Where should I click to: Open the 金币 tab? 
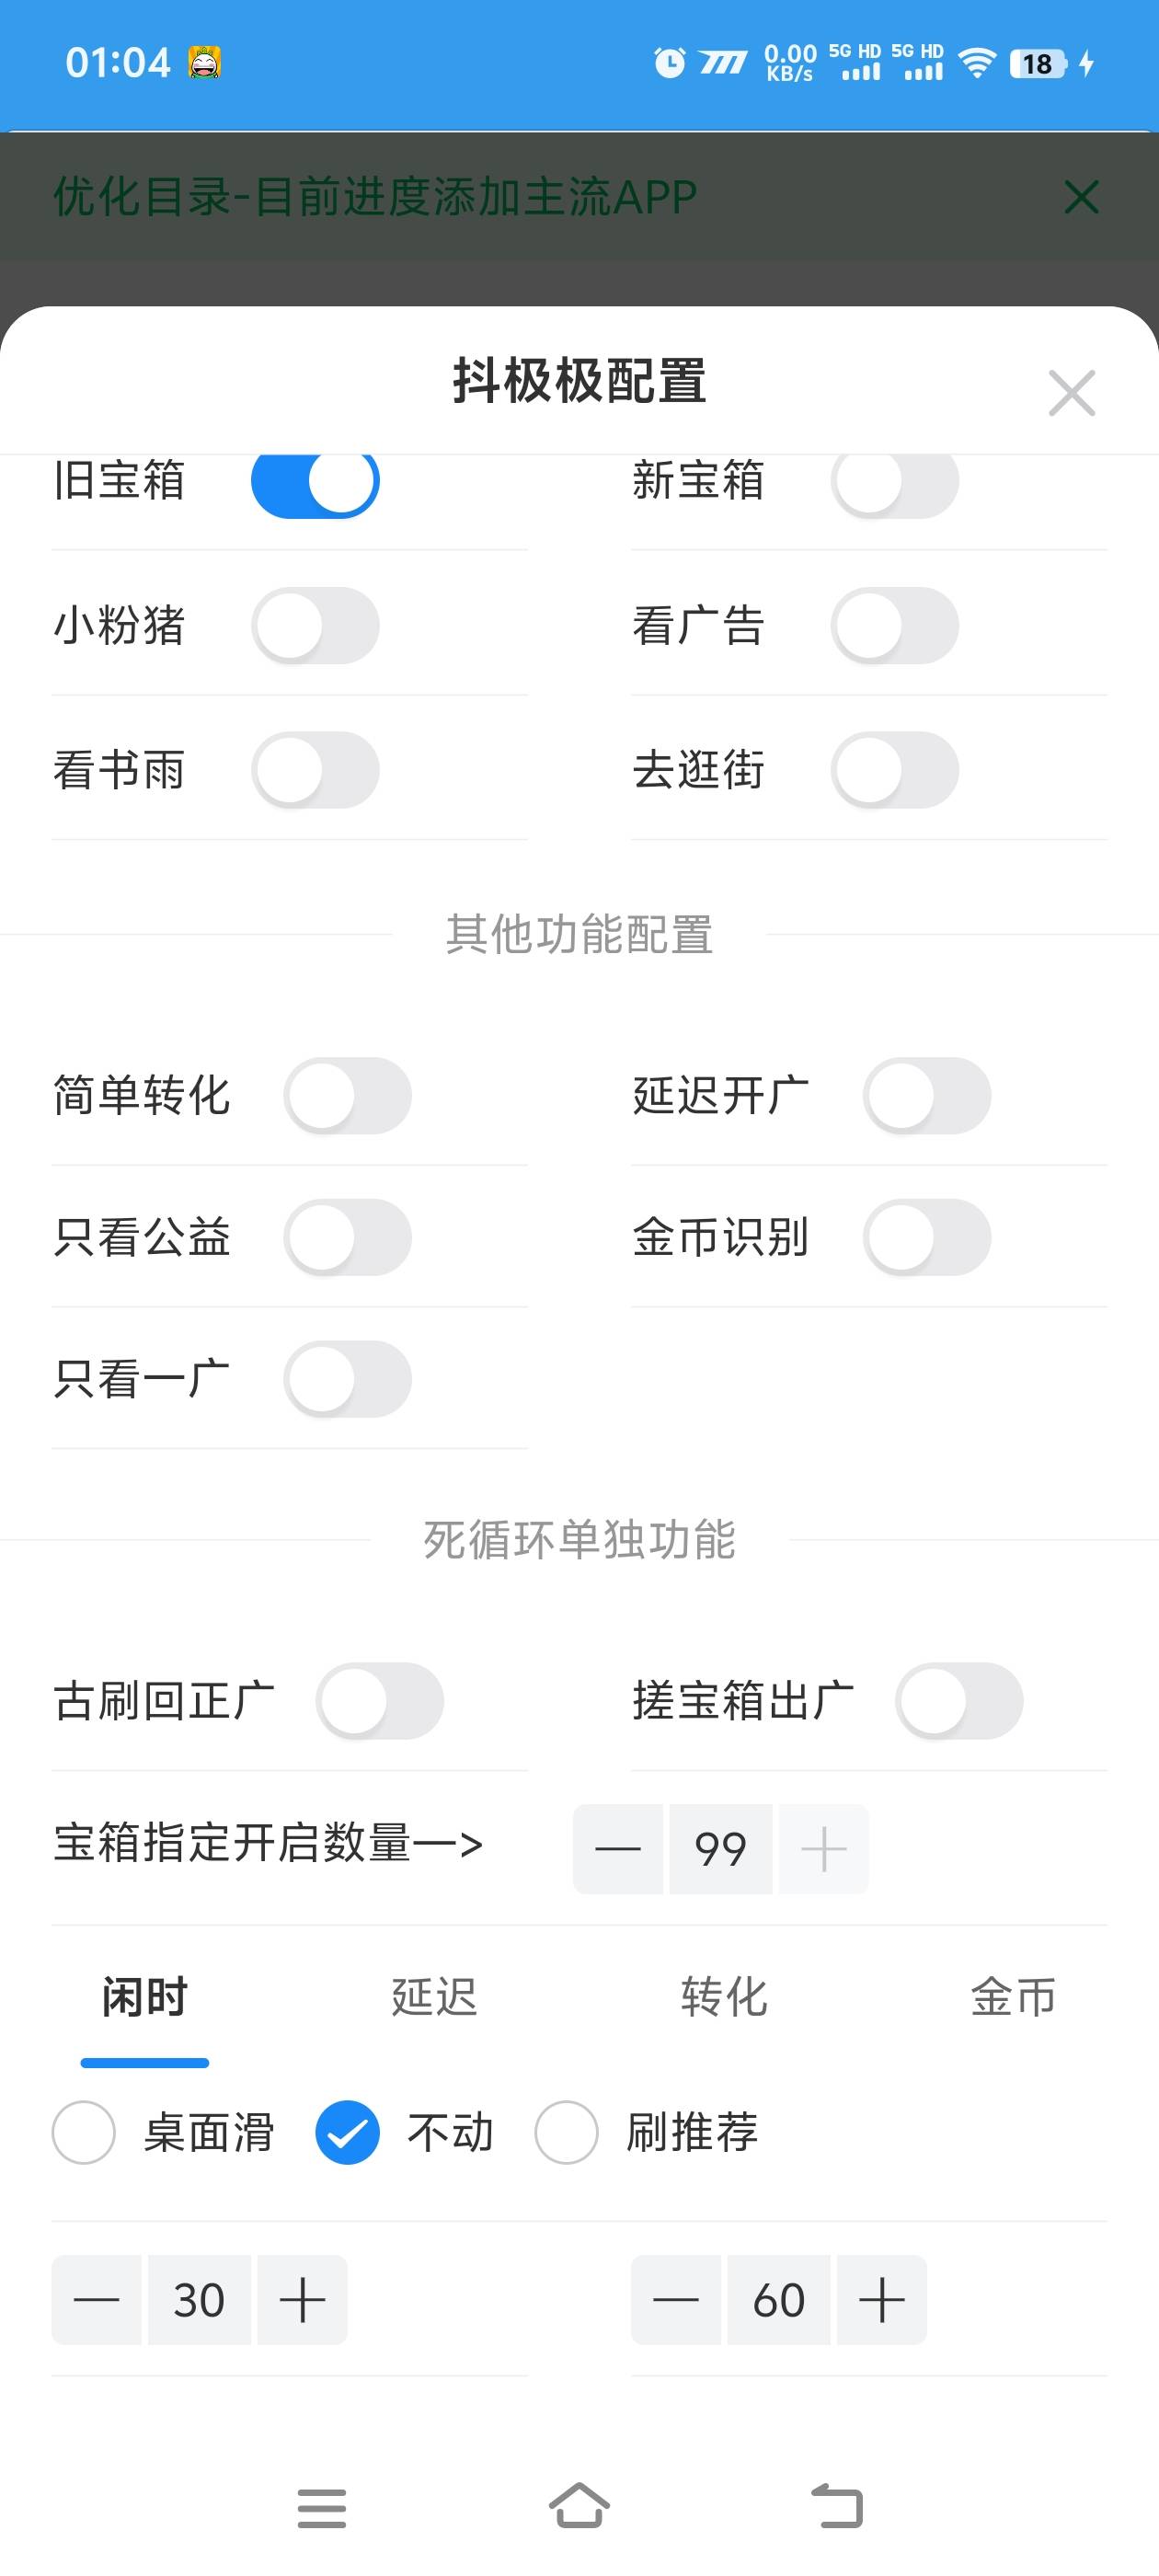tap(1013, 1997)
